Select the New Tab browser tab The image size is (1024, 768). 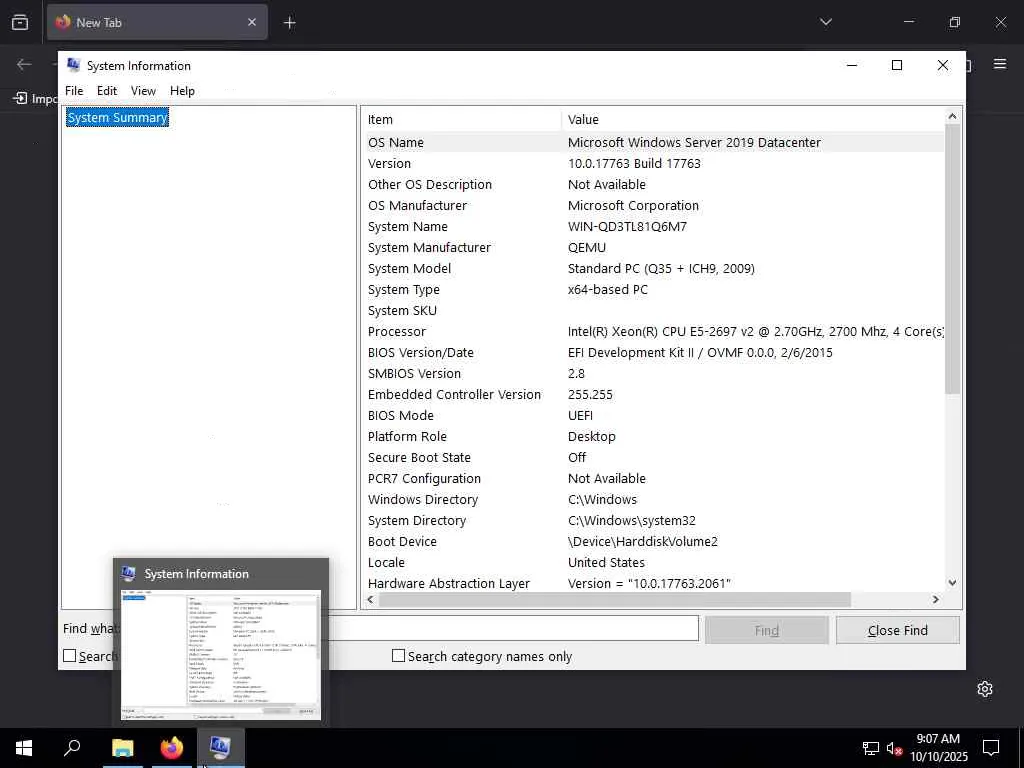(x=157, y=22)
